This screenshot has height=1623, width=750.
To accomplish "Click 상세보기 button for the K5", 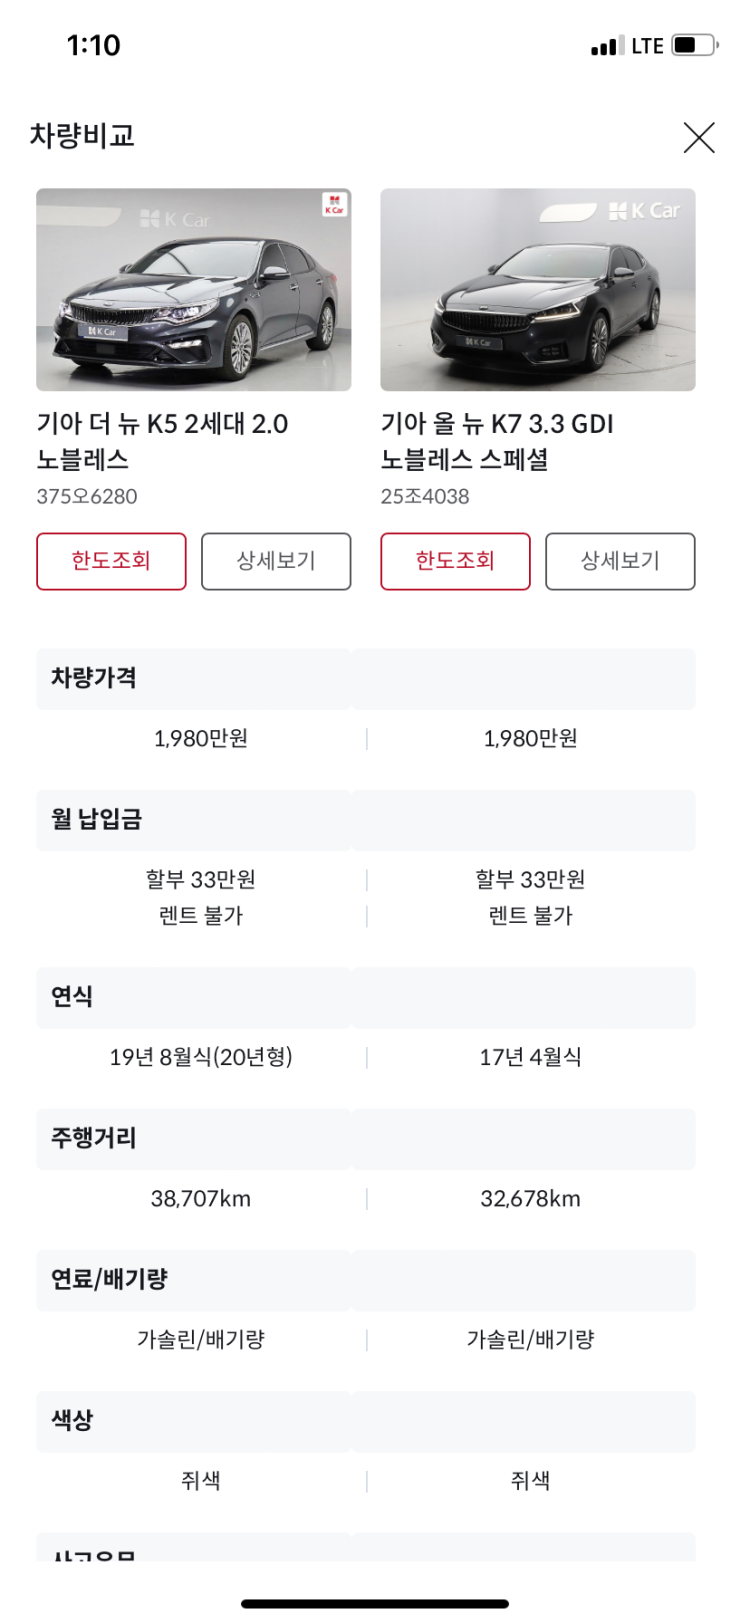I will 276,561.
